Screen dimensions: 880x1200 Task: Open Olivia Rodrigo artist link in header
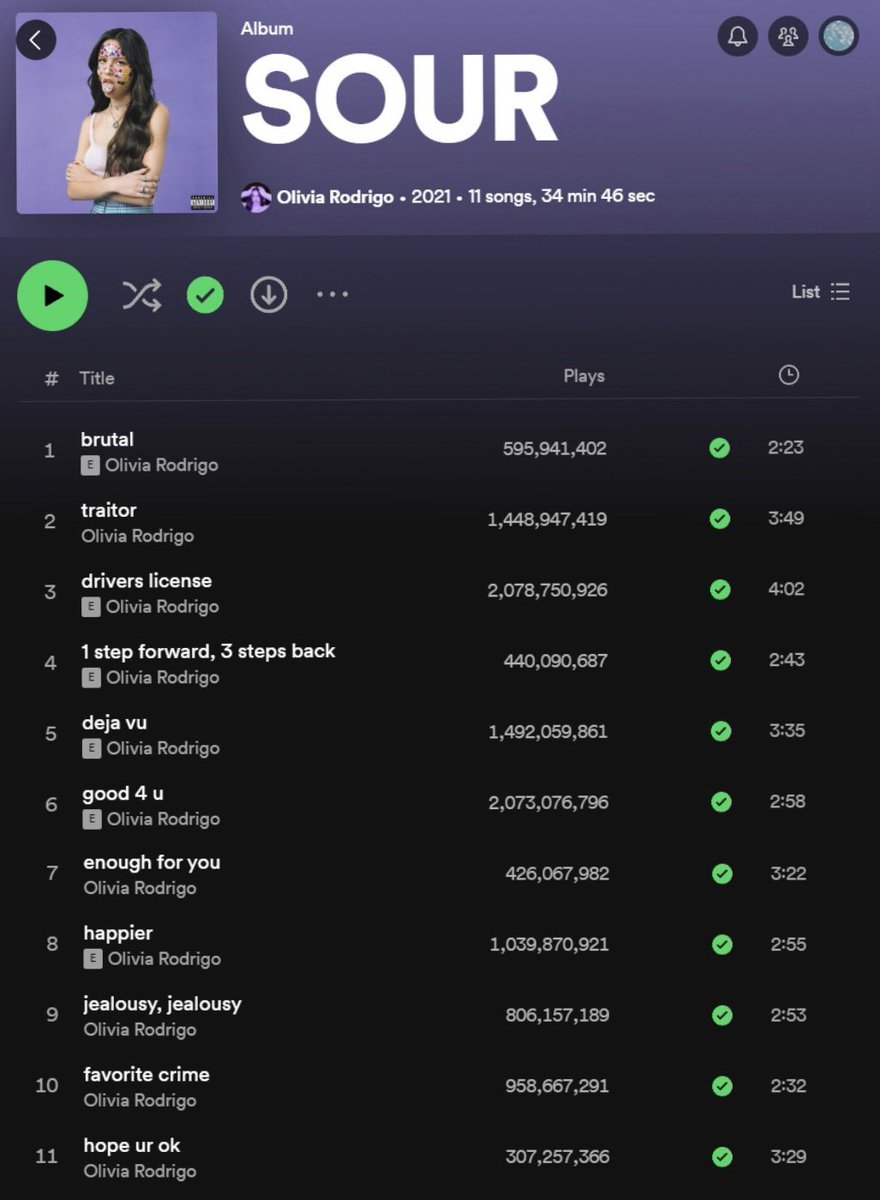[x=335, y=197]
